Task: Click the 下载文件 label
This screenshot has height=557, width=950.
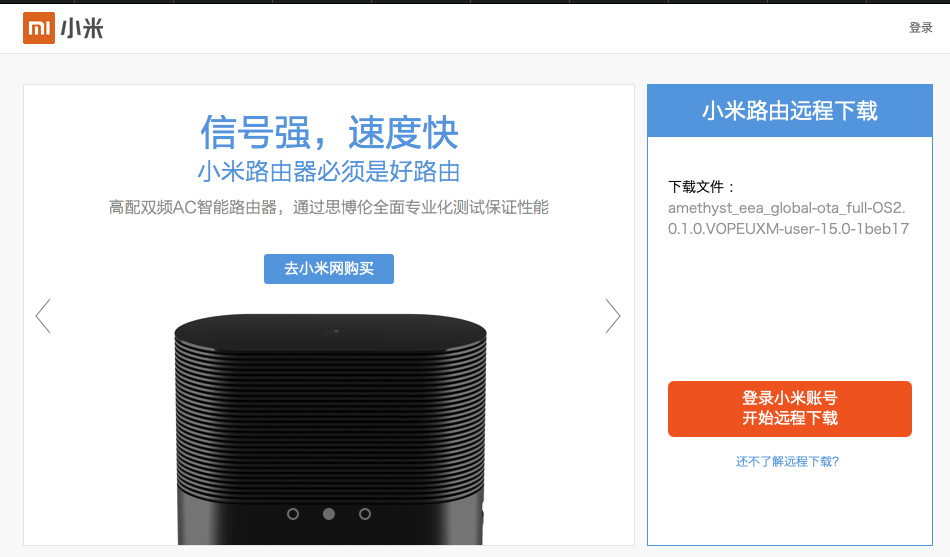Action: (702, 187)
